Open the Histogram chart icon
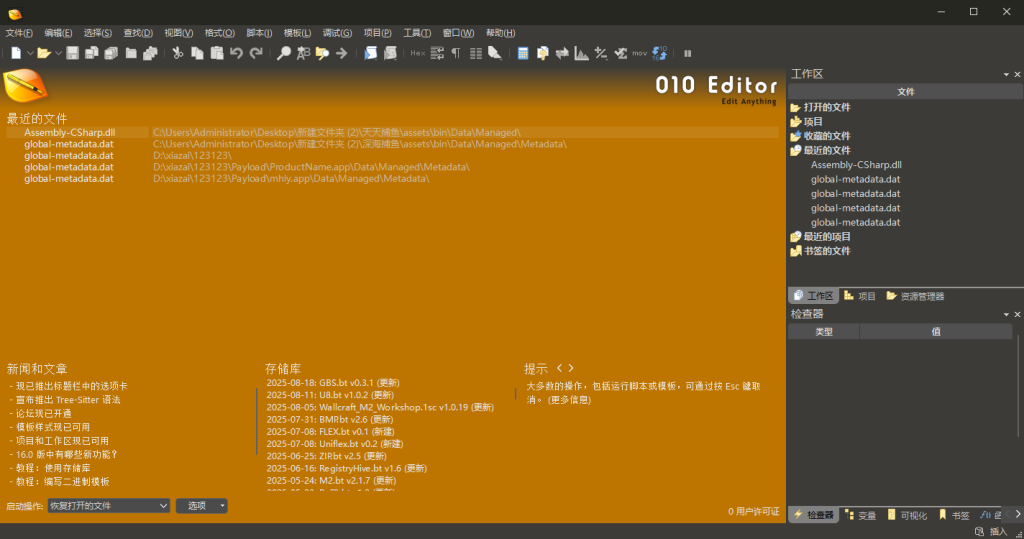Viewport: 1024px width, 539px height. (581, 54)
